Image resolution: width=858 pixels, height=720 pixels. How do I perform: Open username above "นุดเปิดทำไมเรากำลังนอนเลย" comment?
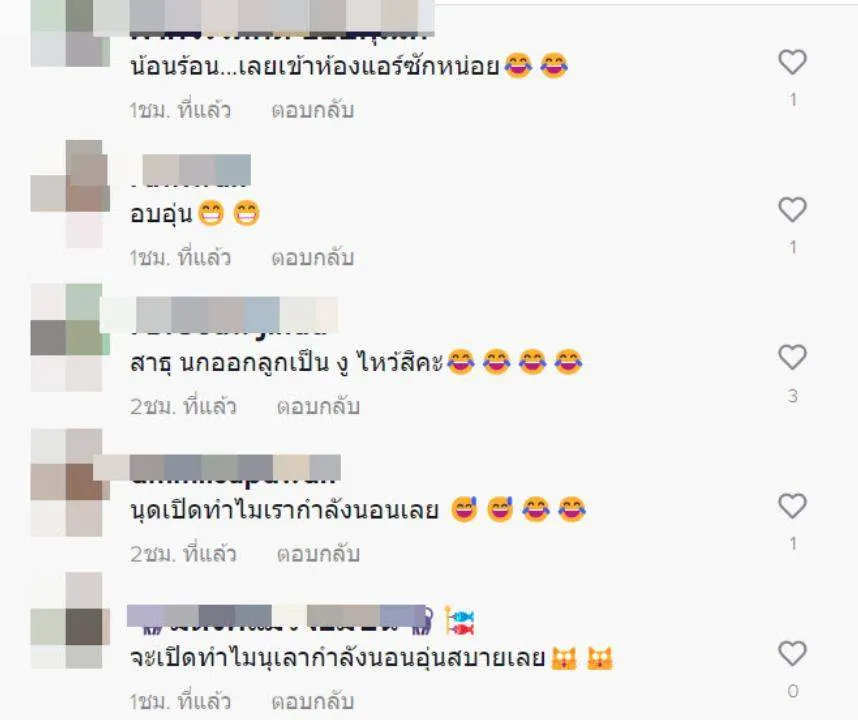[233, 469]
